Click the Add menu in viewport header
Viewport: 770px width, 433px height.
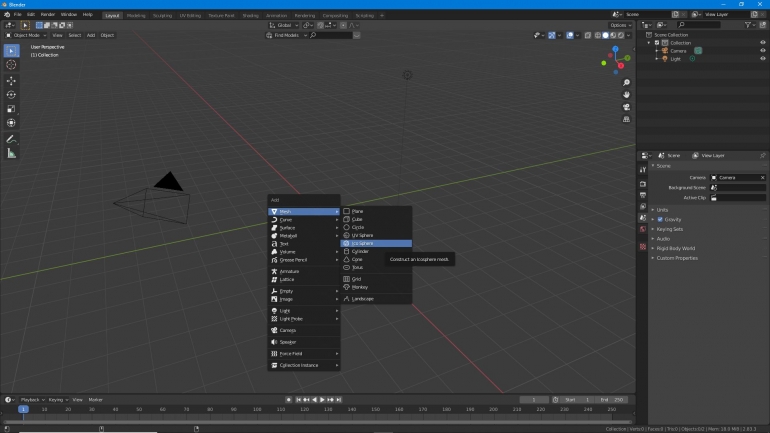[x=91, y=35]
